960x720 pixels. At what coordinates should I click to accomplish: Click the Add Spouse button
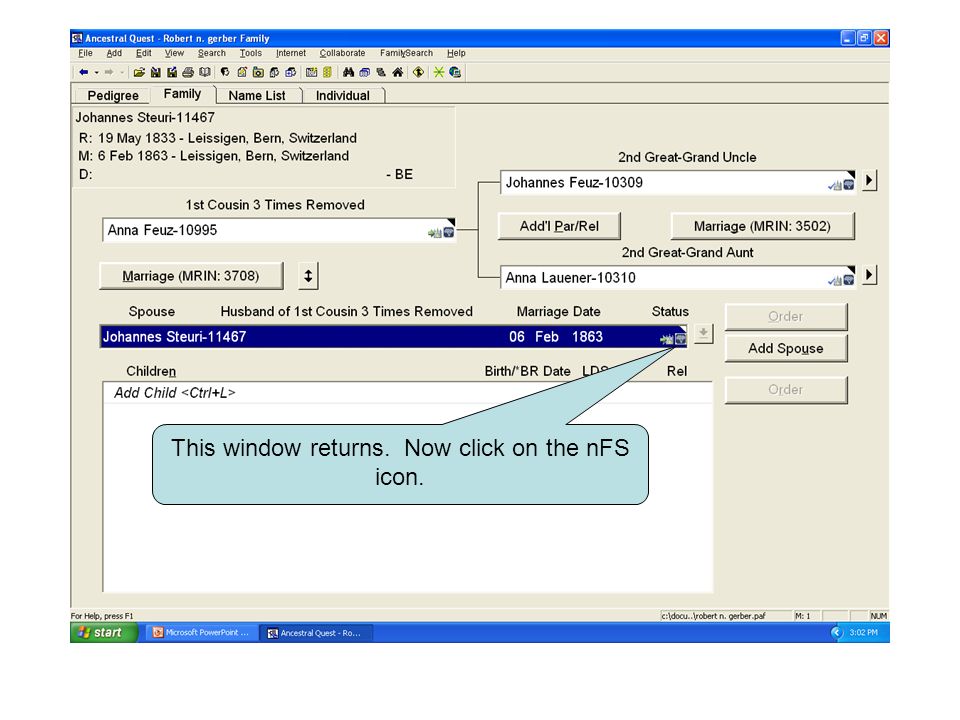[x=786, y=348]
